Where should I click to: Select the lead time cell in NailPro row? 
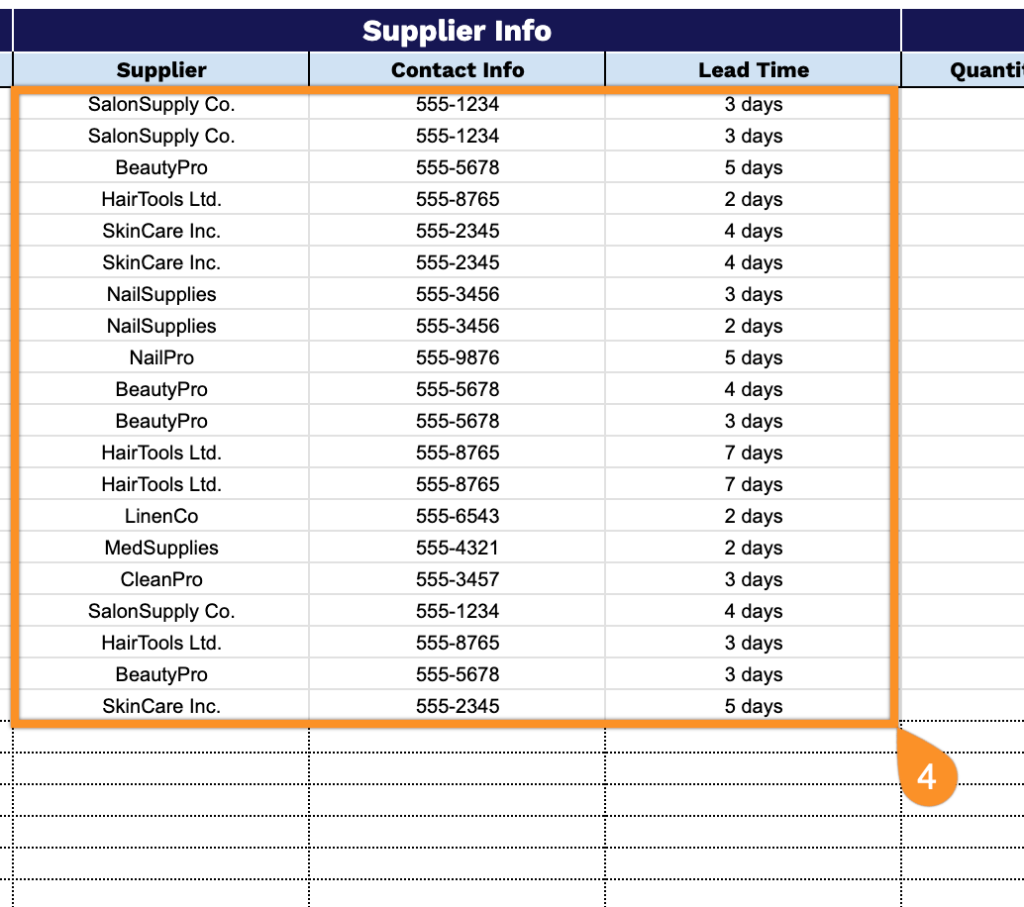tap(753, 358)
